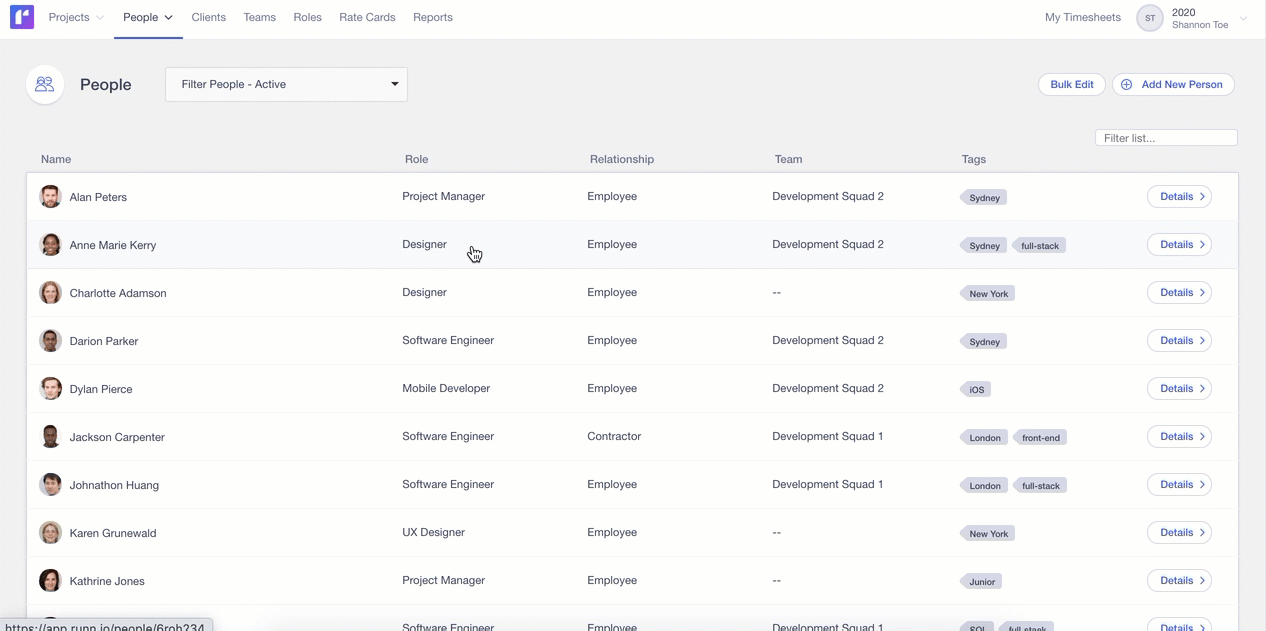1266x631 pixels.
Task: Click the Filter list search field
Action: click(x=1166, y=138)
